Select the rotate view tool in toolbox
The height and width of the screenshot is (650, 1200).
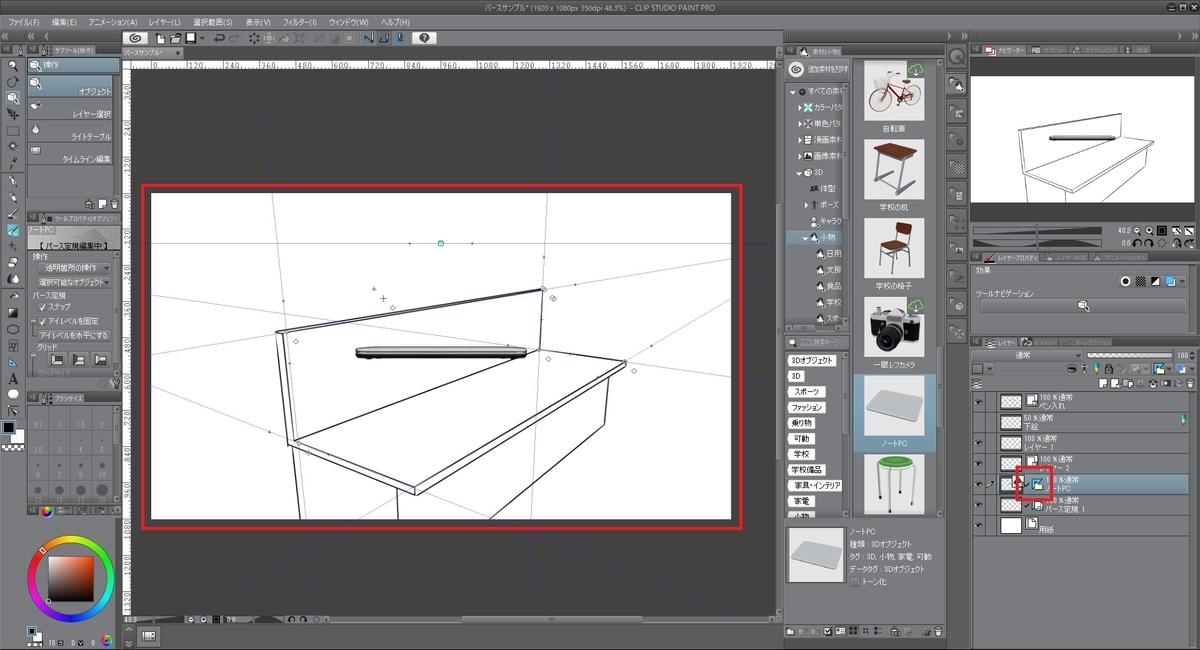pyautogui.click(x=13, y=81)
